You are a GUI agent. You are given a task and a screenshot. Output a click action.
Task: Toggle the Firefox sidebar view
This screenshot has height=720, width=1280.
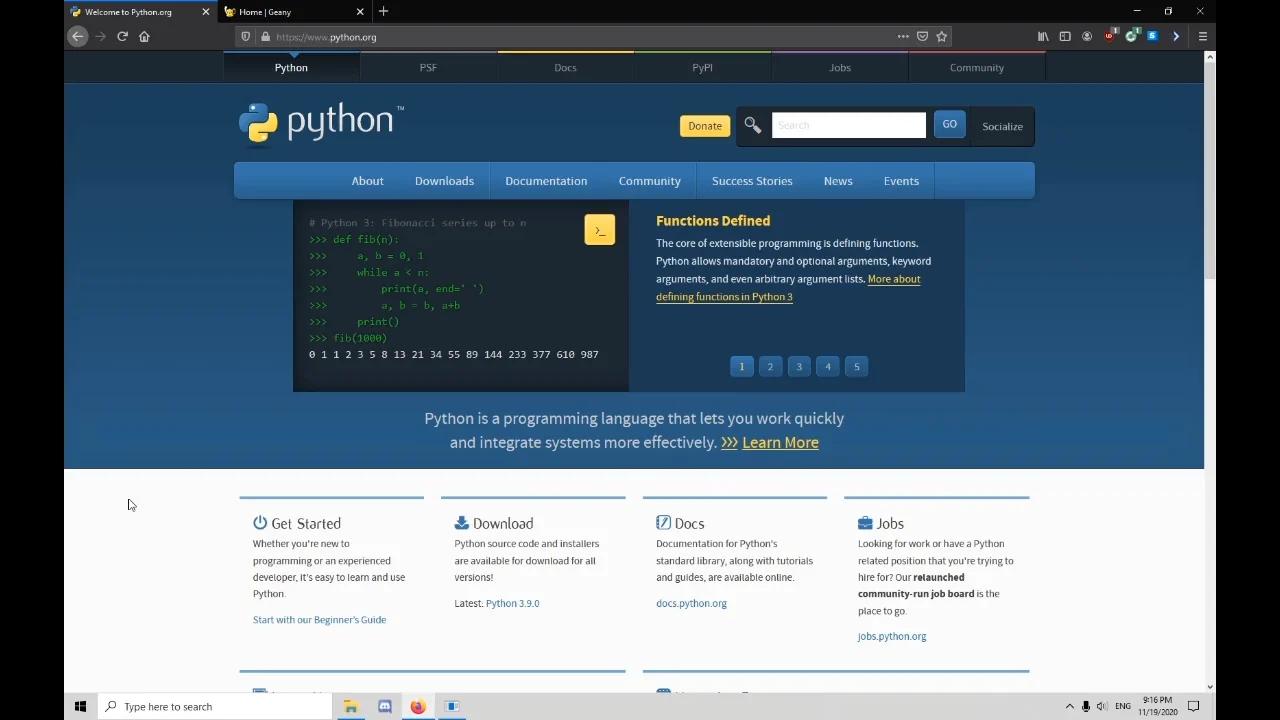1065,36
